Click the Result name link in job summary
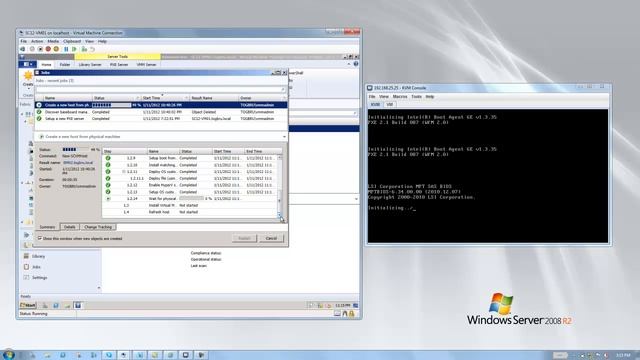The height and width of the screenshot is (360, 640). [x=78, y=162]
